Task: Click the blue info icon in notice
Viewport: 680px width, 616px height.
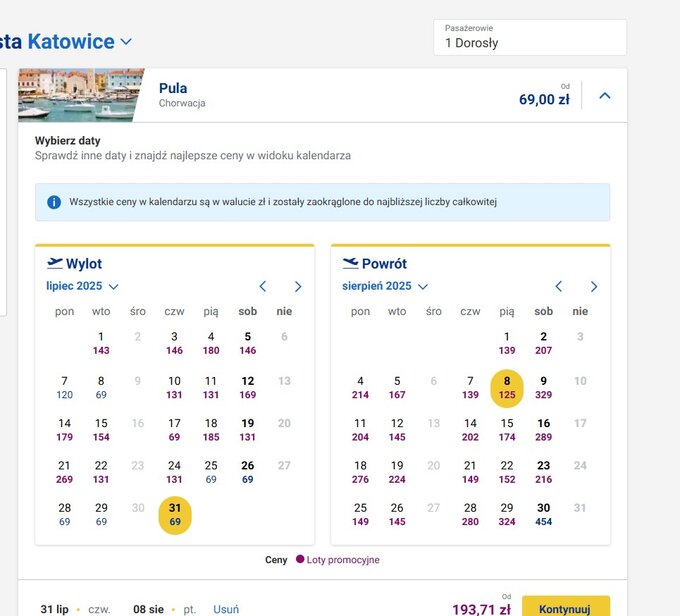Action: point(54,202)
